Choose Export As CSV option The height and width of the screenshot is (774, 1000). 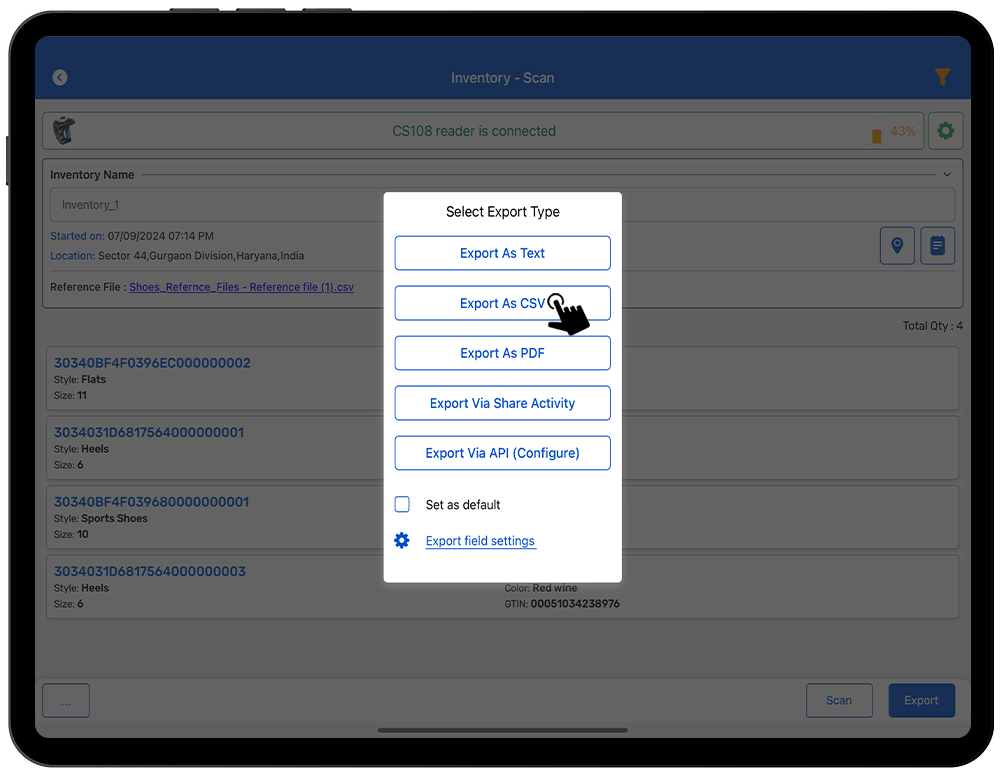click(502, 303)
